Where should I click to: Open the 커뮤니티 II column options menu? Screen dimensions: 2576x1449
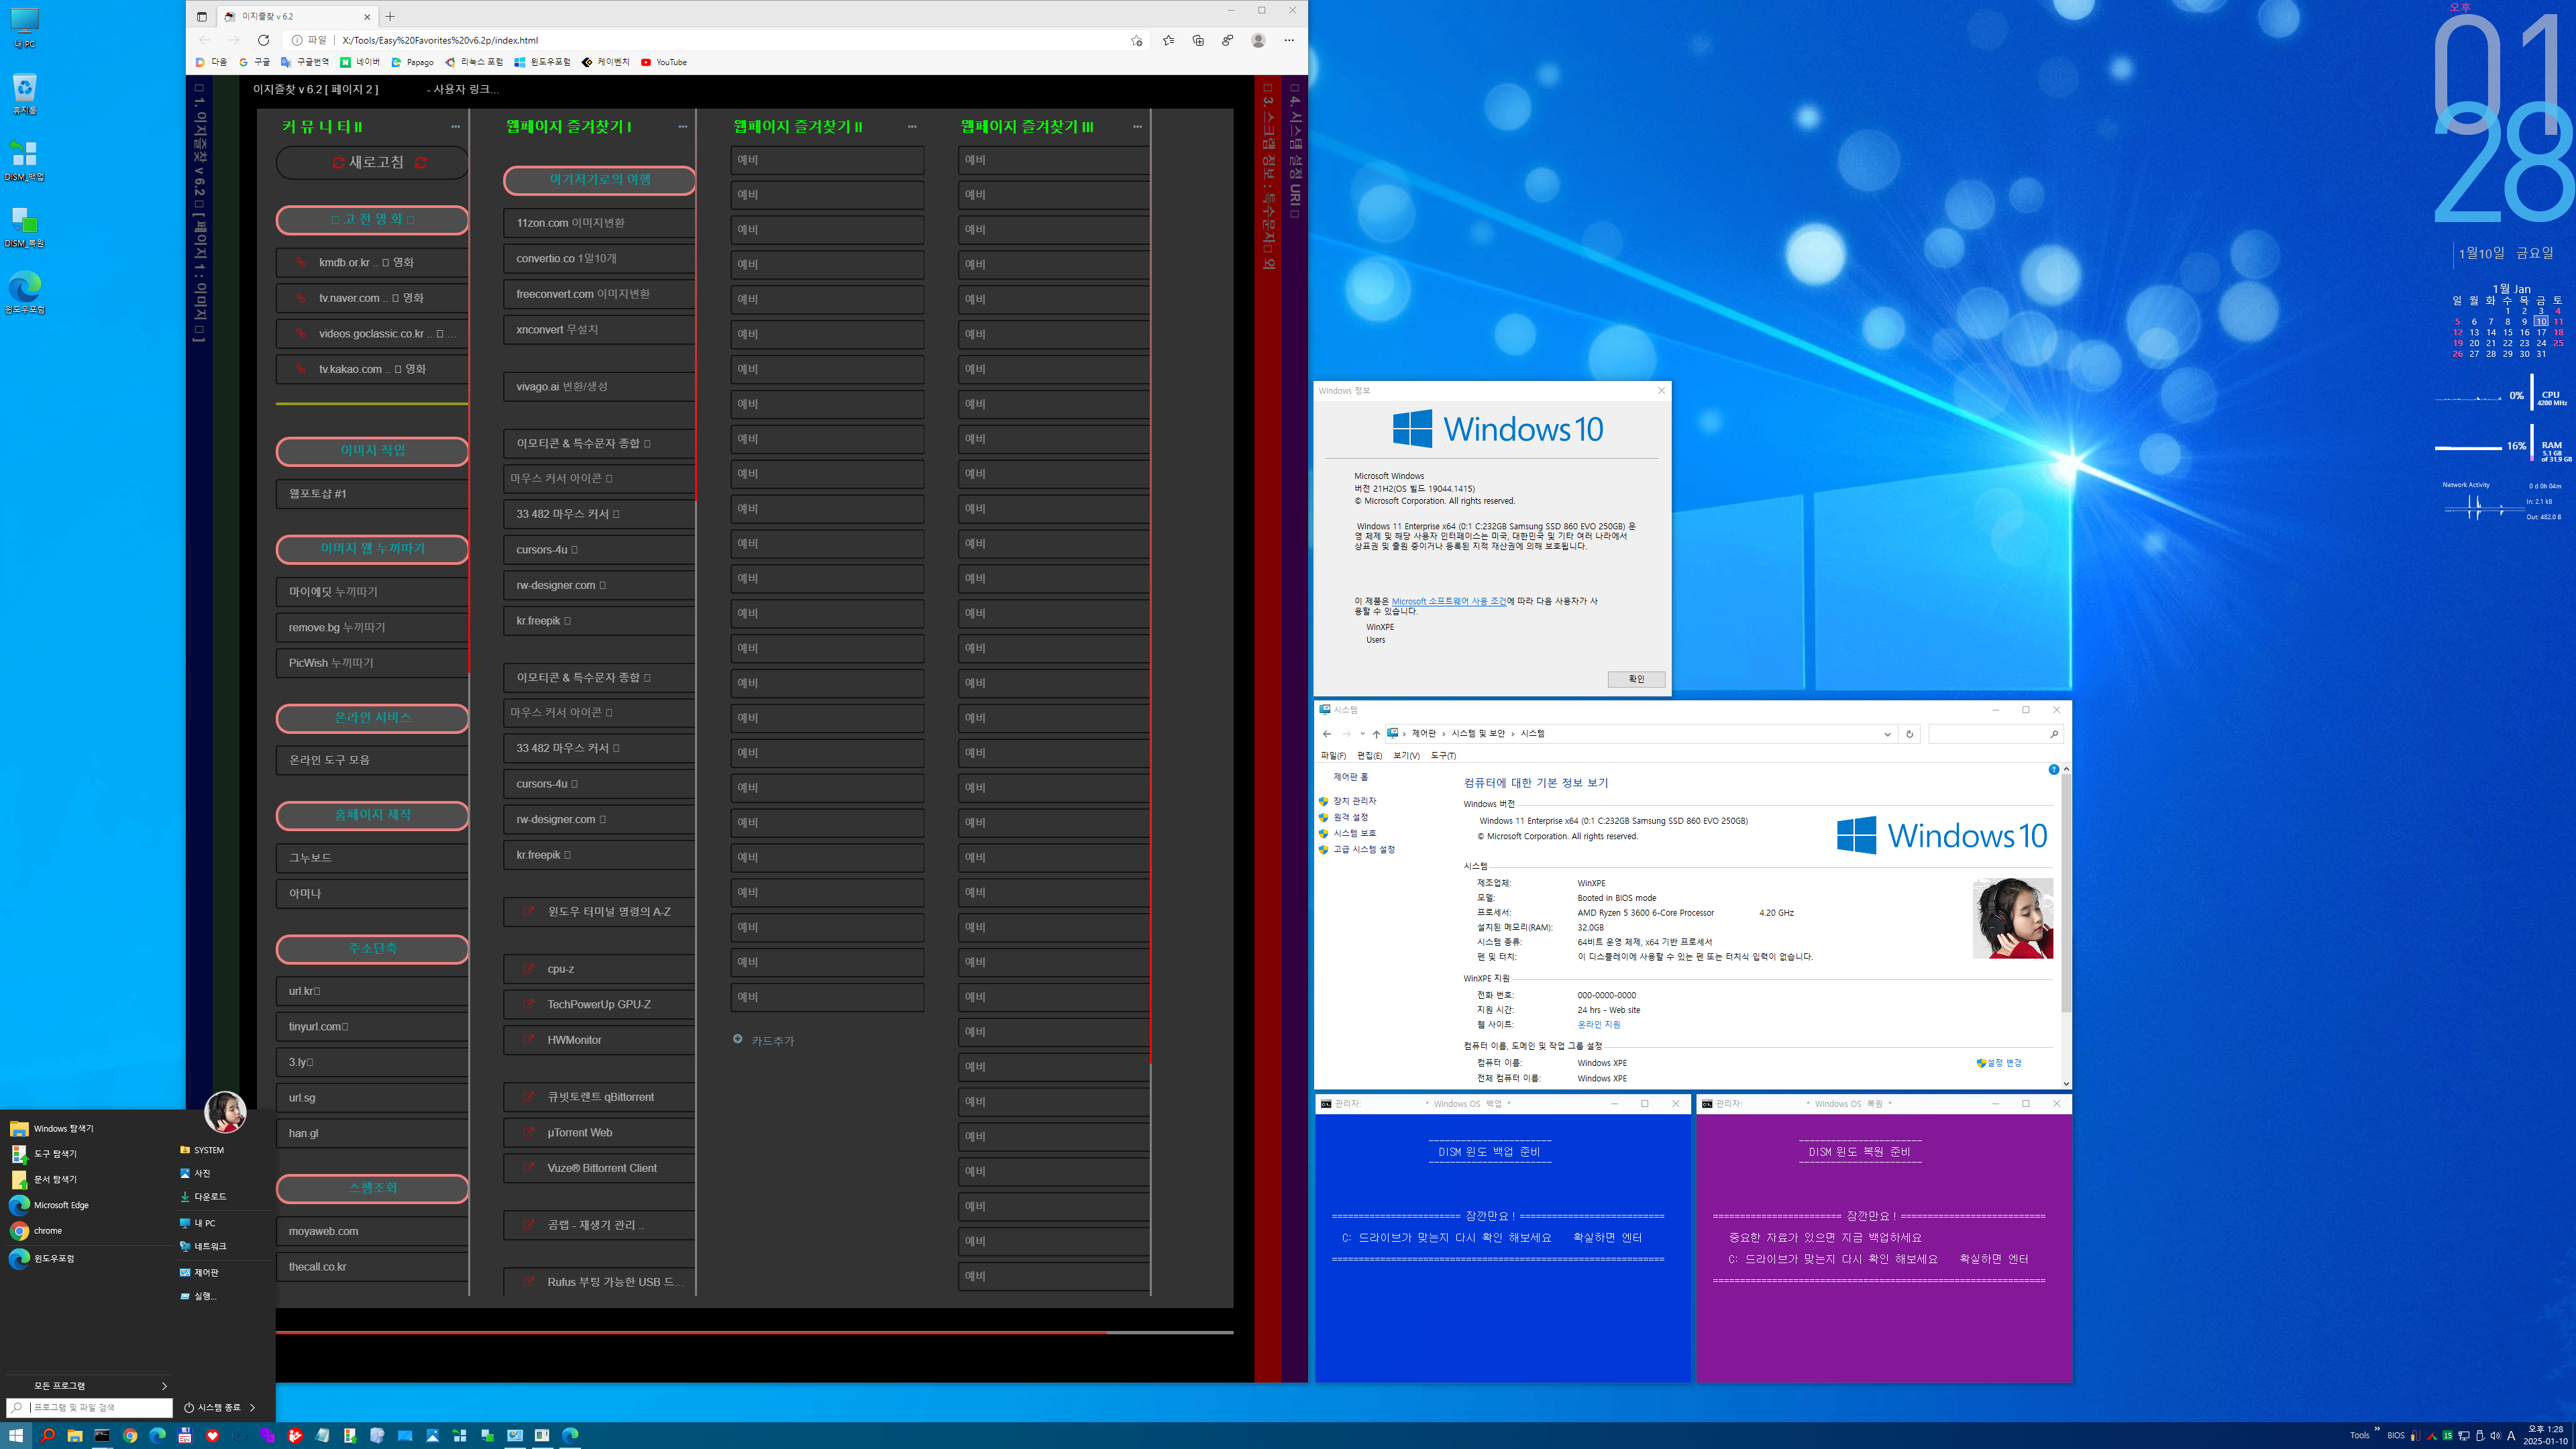click(455, 127)
